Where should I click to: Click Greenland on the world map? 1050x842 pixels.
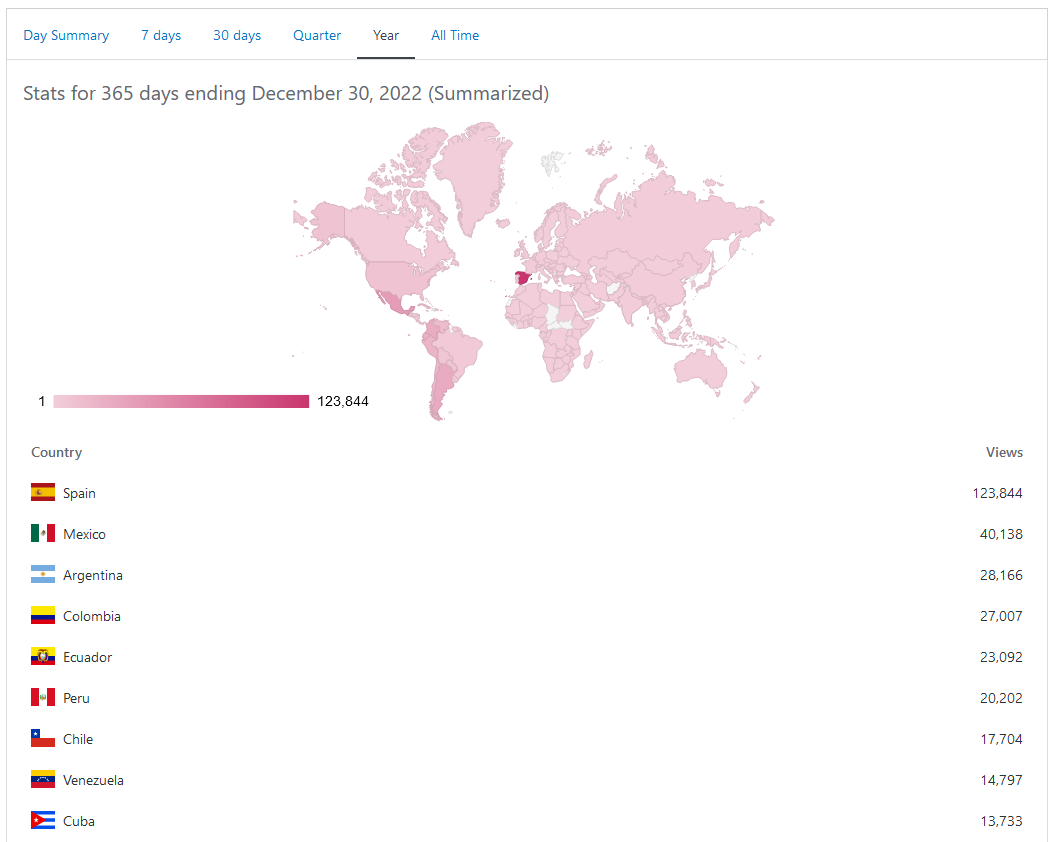[x=473, y=176]
